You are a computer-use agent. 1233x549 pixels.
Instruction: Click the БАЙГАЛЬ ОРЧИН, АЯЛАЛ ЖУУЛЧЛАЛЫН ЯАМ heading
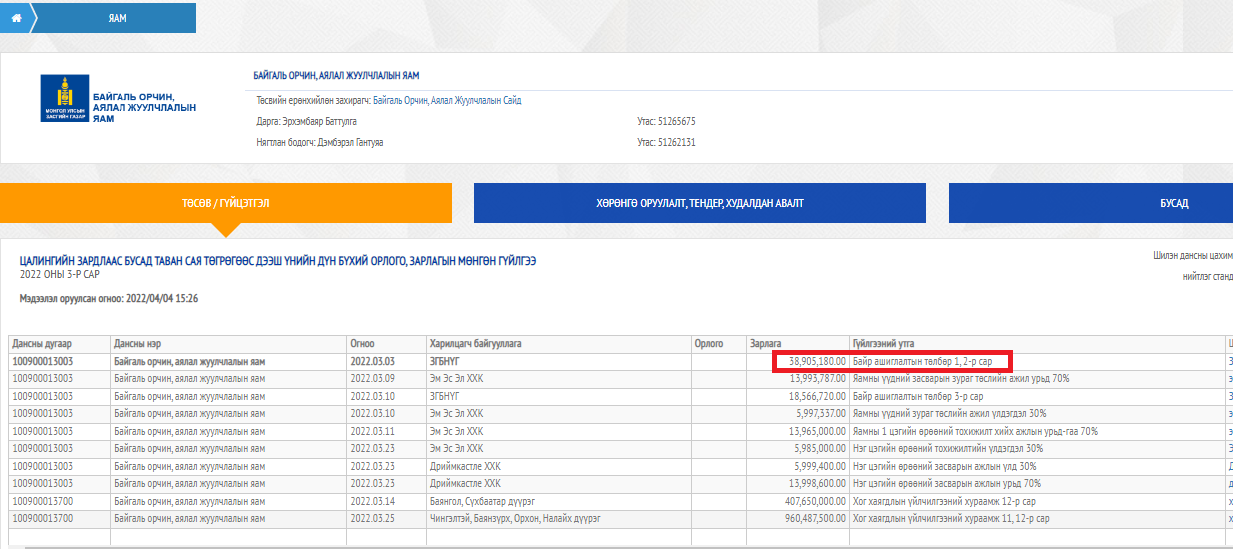click(336, 76)
